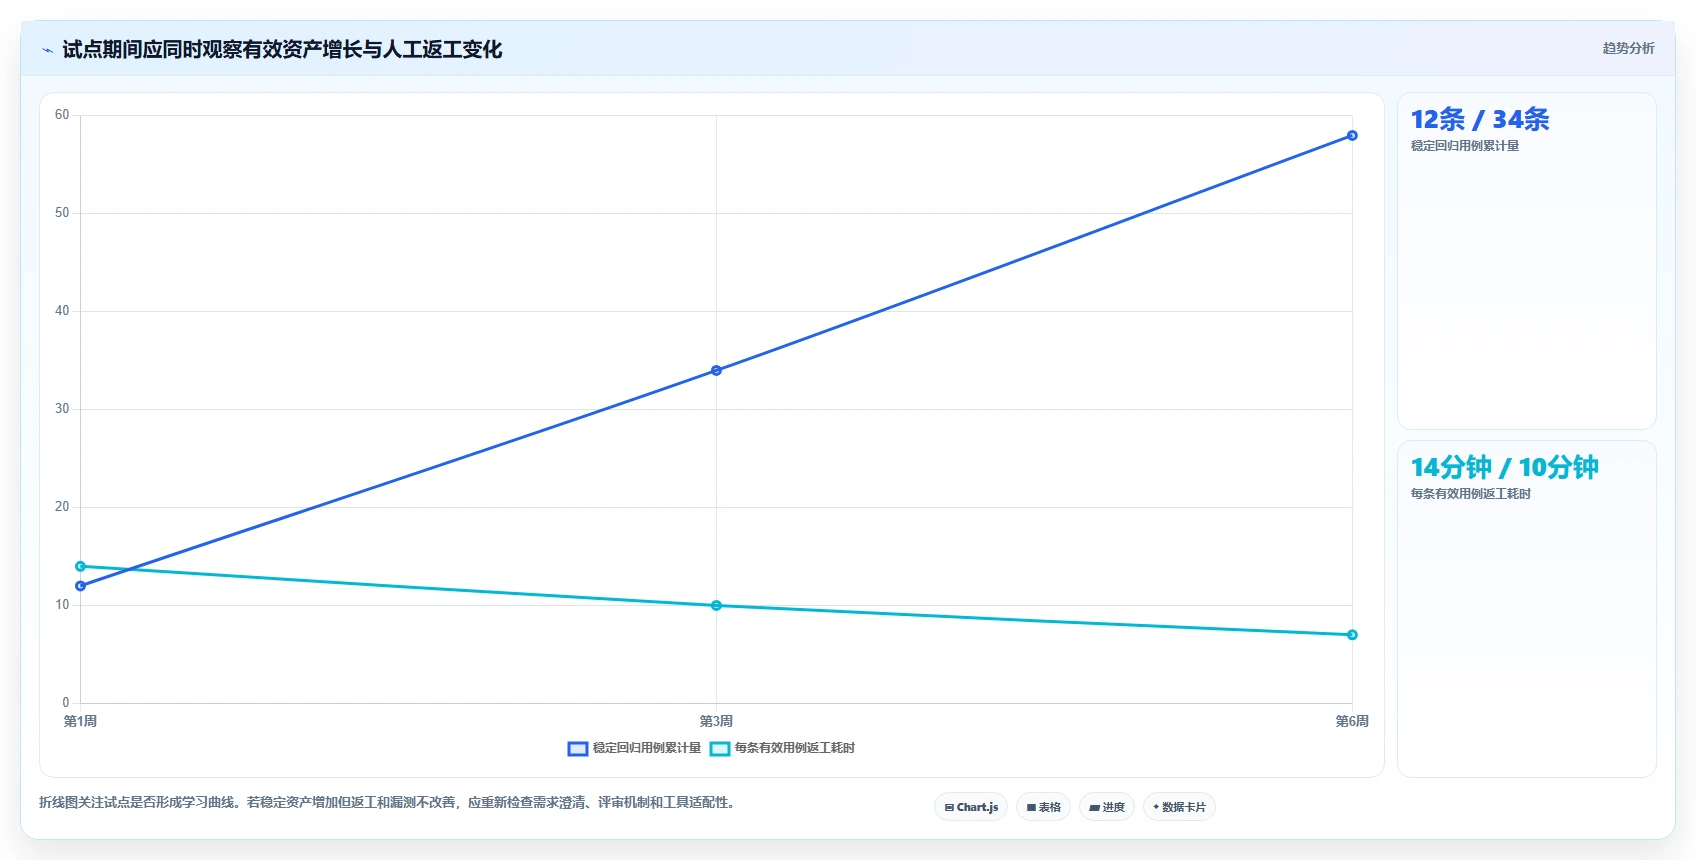Viewport: 1696px width, 860px height.
Task: Toggle the 每条有效用例返工耗时 legend swatch
Action: pyautogui.click(x=720, y=749)
